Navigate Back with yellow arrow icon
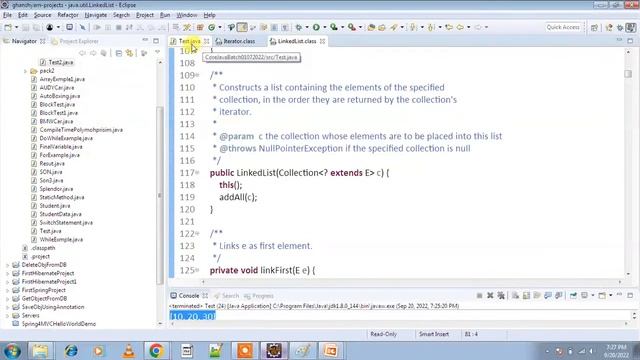640x360 pixels. click(460, 27)
